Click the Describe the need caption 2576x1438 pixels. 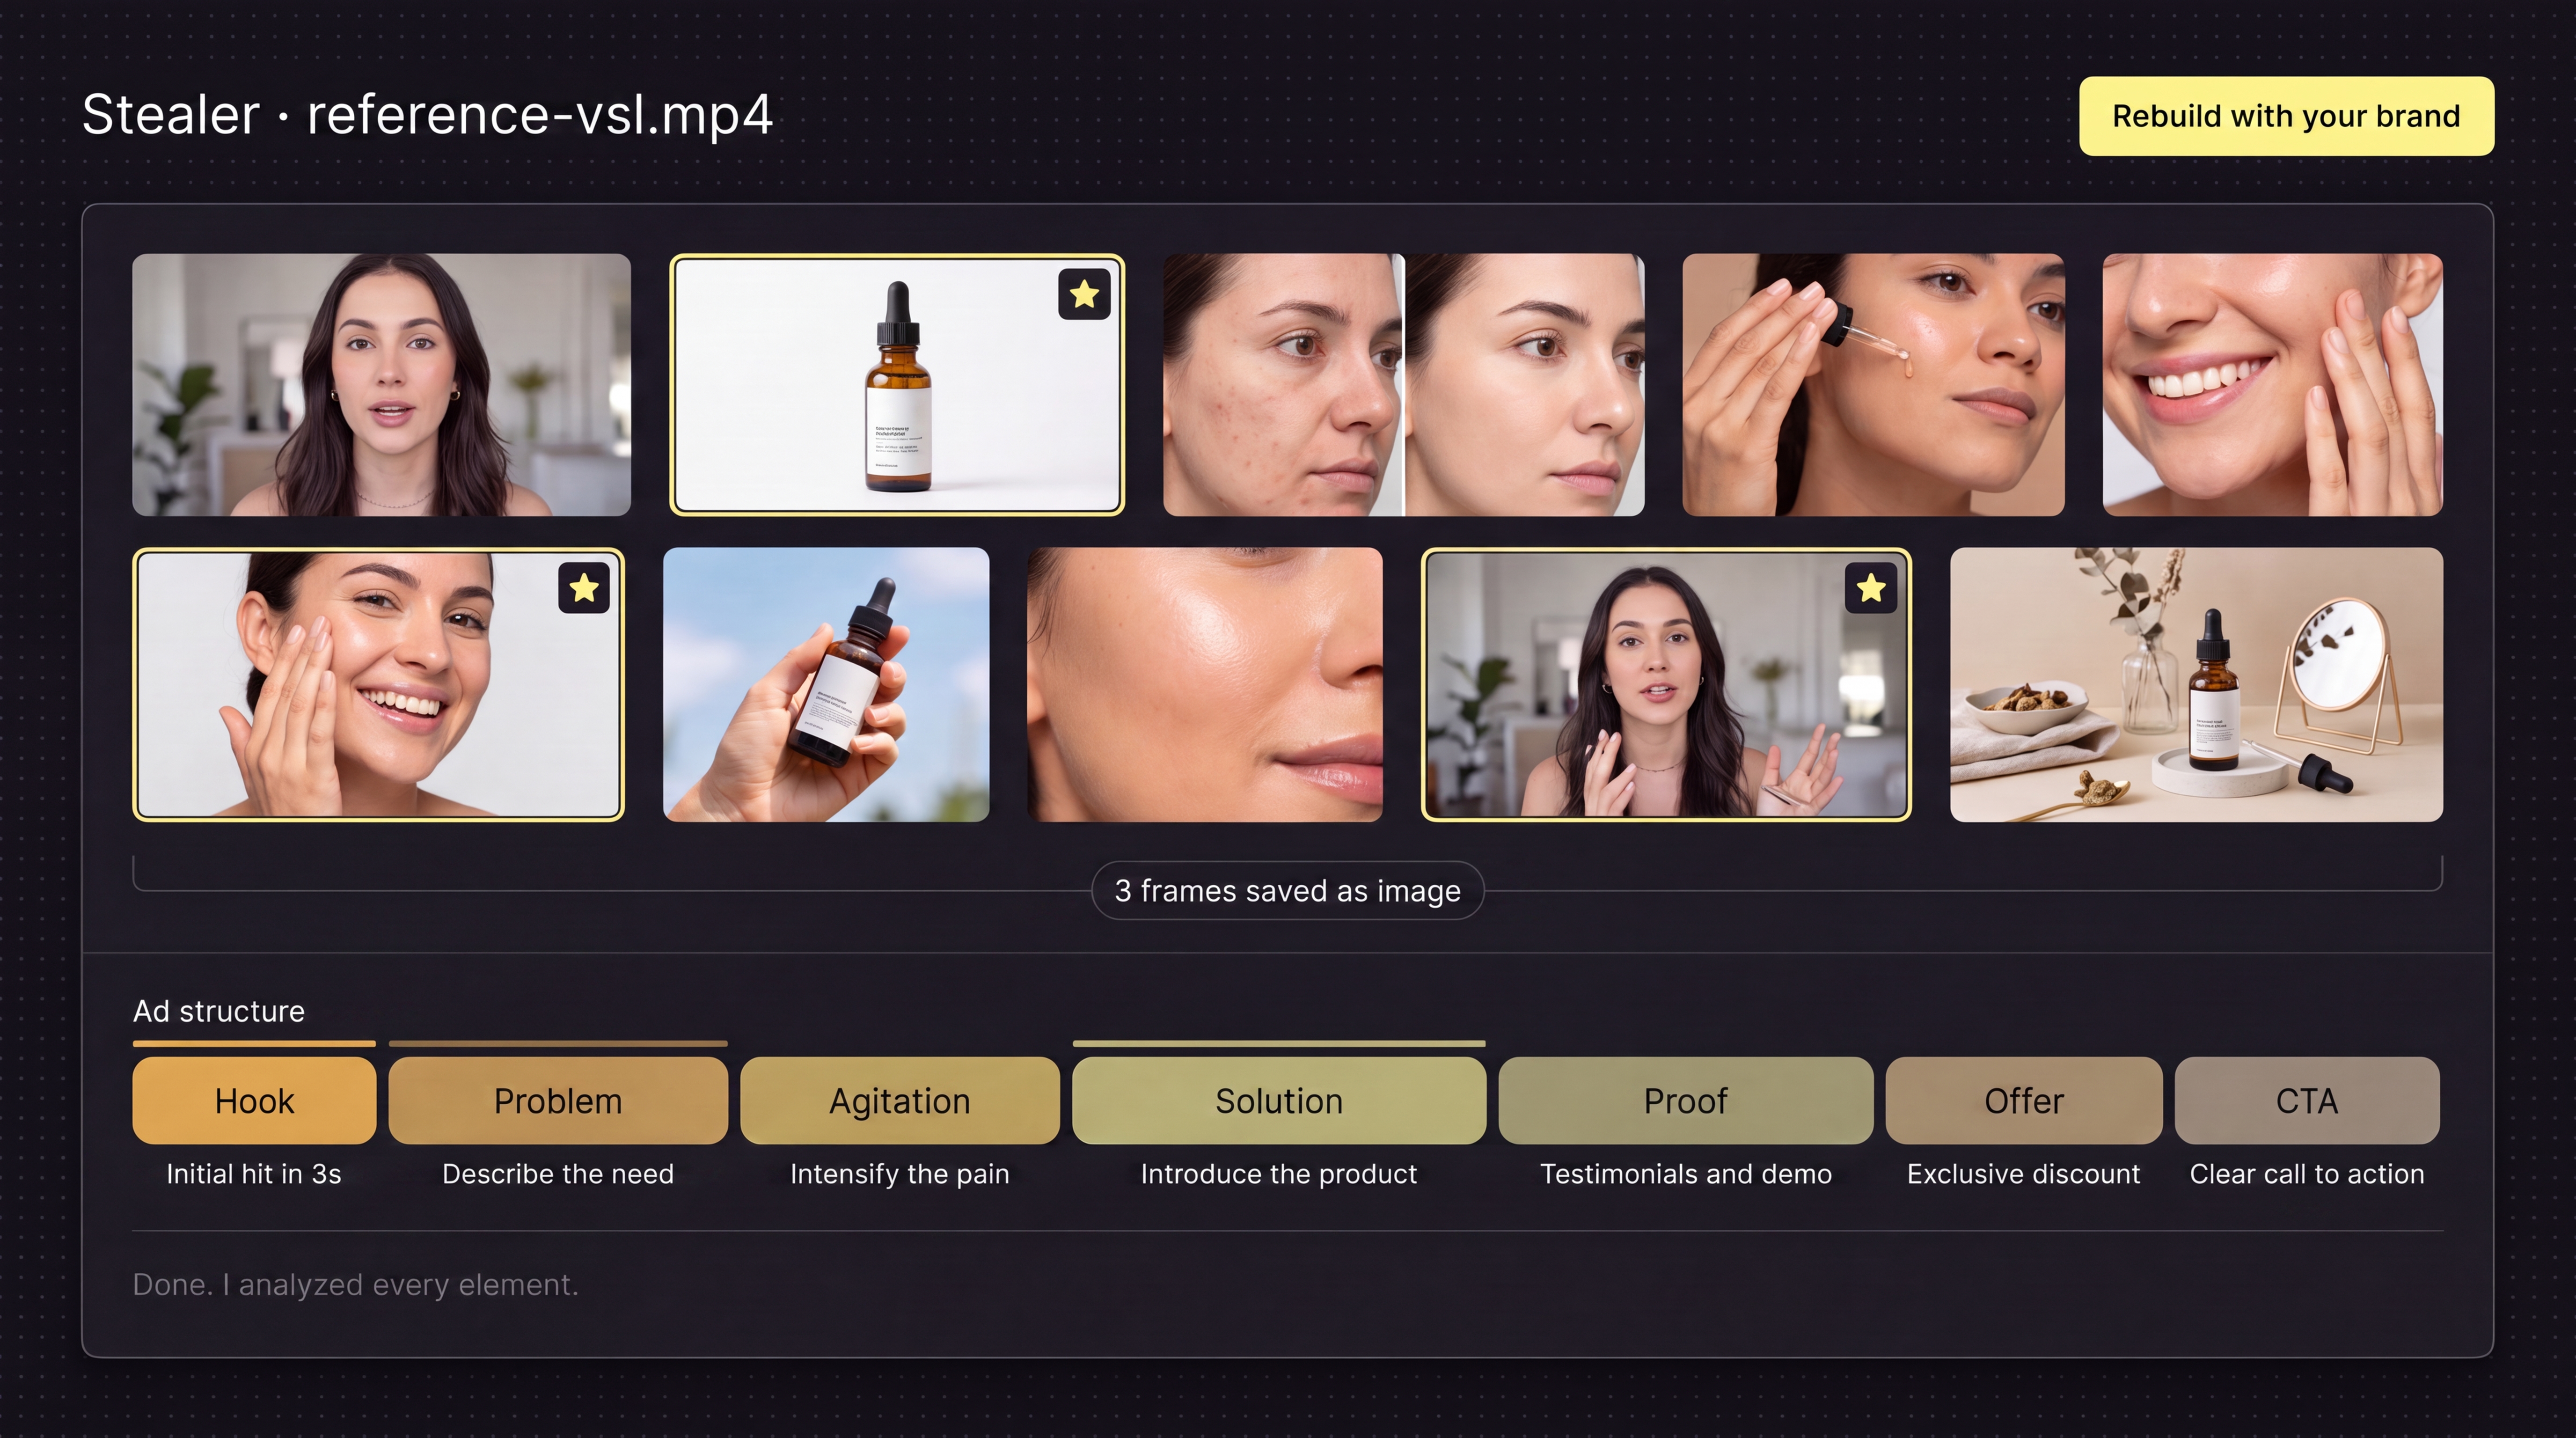click(558, 1174)
